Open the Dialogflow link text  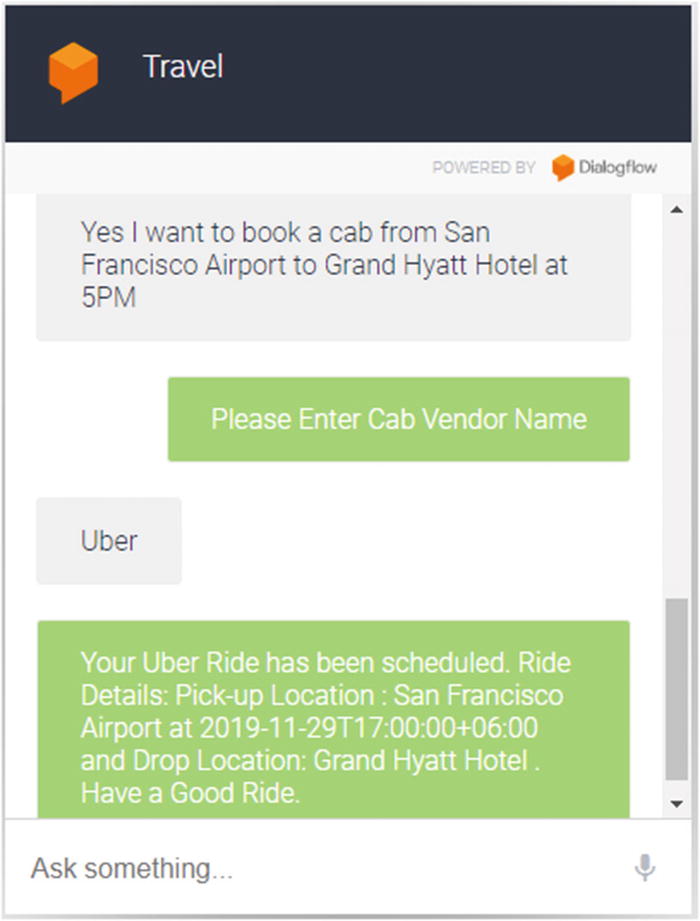pos(617,167)
